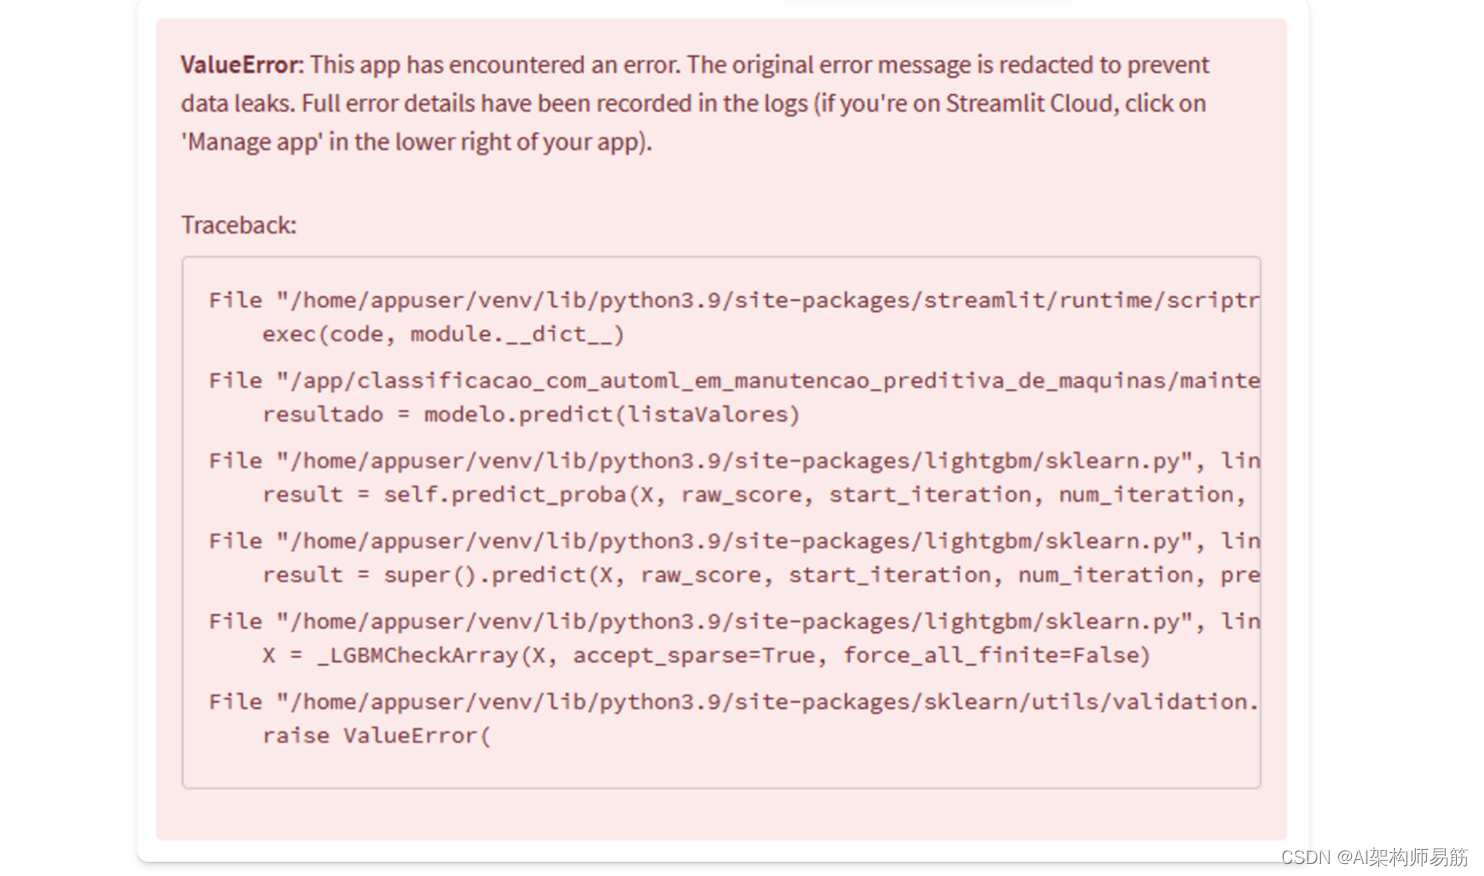Click the lightgbm File line above "_LGBMCheckArray"

click(x=734, y=621)
